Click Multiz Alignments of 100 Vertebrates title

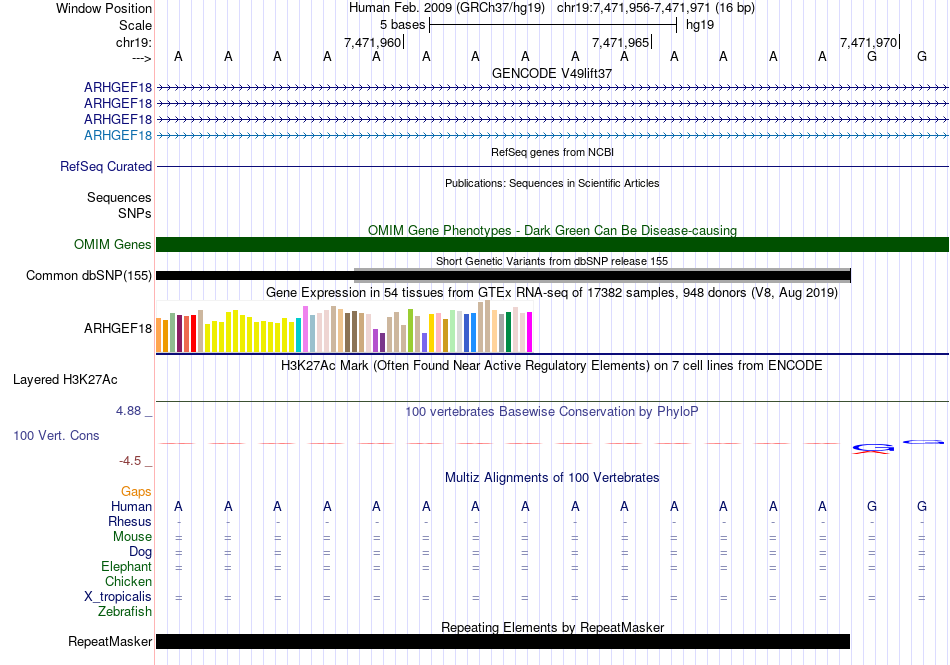[x=552, y=477]
